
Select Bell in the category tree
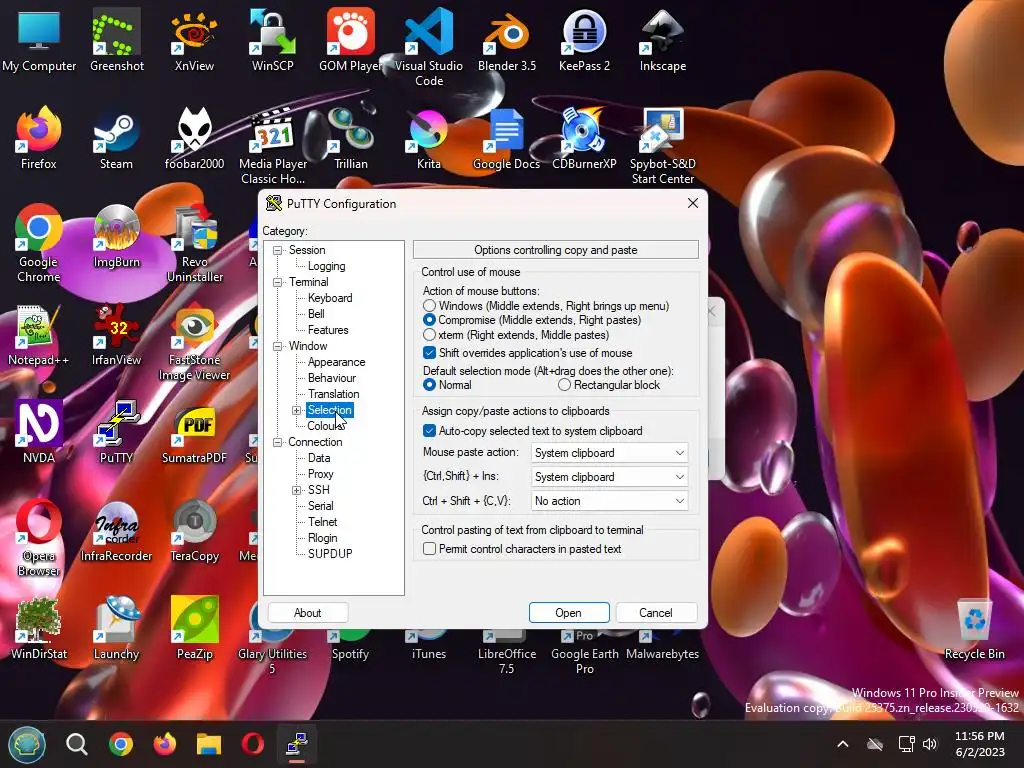(316, 314)
